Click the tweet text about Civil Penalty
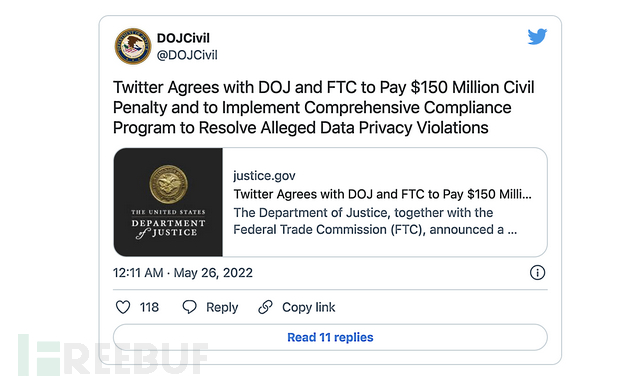This screenshot has width=639, height=383. coord(324,108)
